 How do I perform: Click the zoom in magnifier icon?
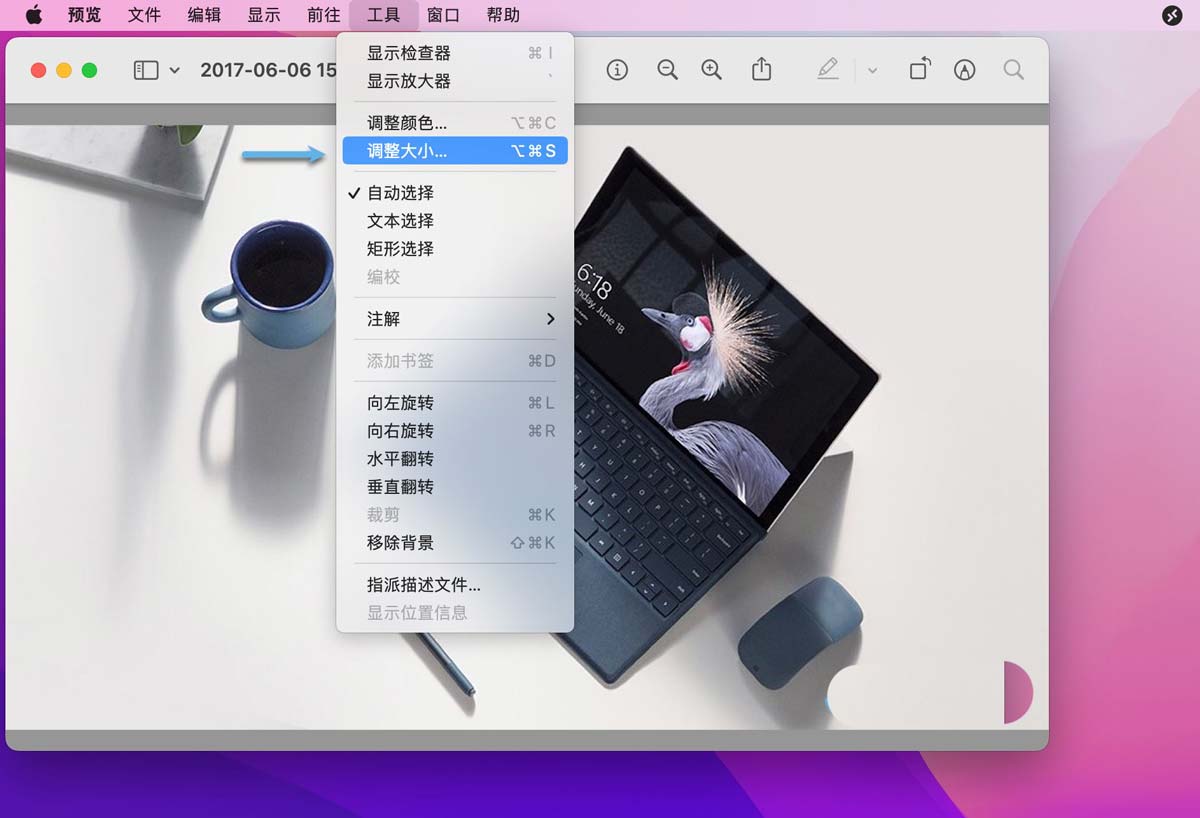click(711, 70)
